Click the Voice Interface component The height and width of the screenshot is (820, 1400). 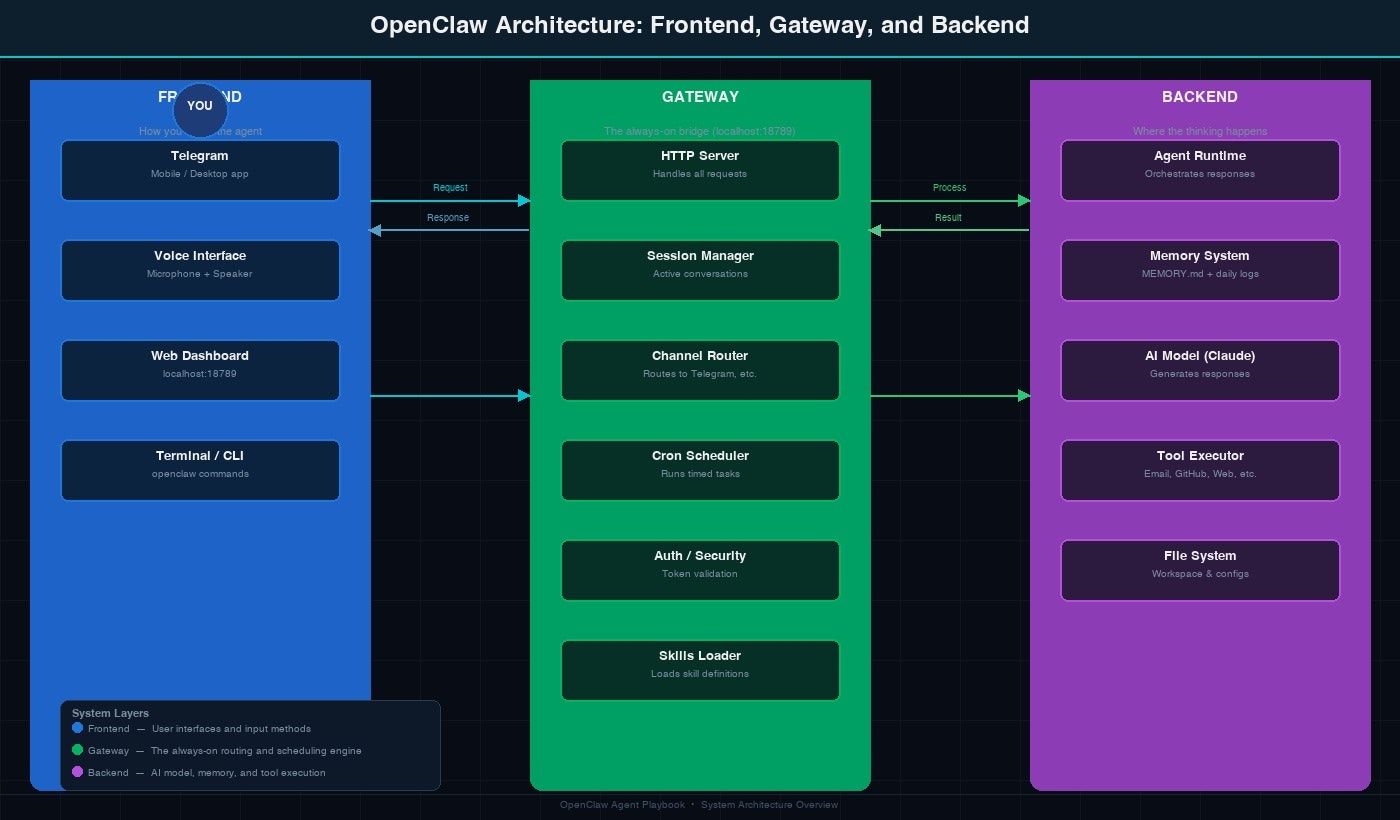[200, 270]
